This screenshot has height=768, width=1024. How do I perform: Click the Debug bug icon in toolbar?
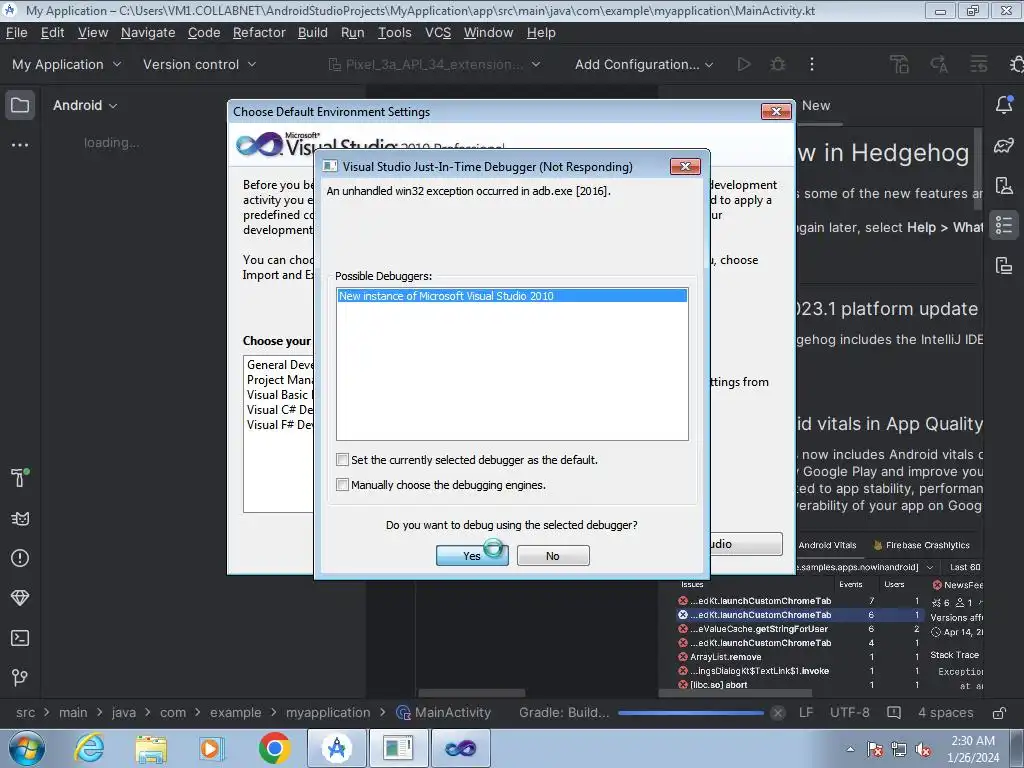tap(777, 64)
